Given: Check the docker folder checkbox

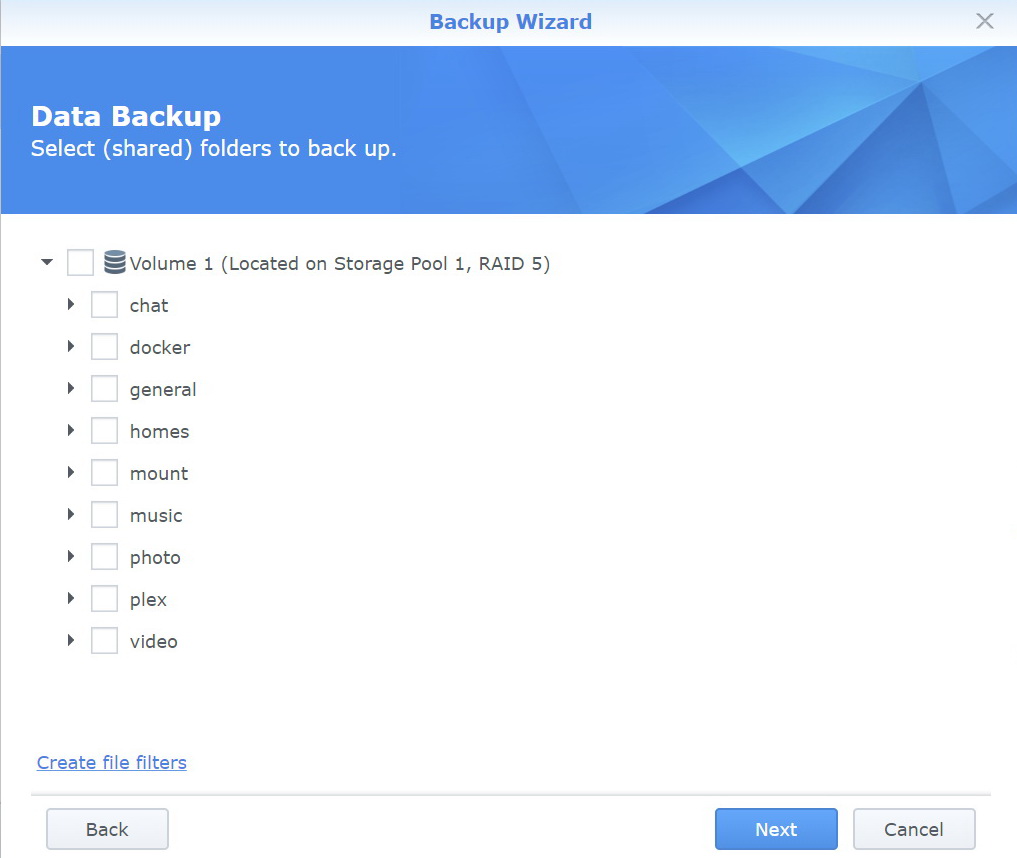Looking at the screenshot, I should coord(104,347).
